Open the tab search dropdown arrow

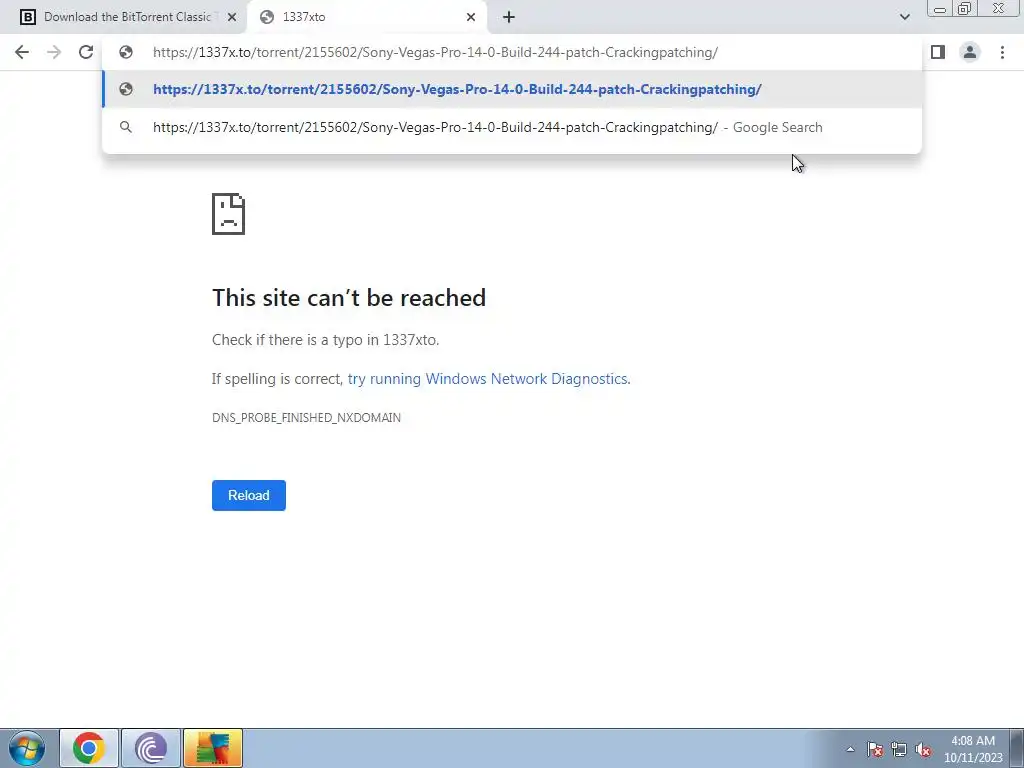(904, 17)
